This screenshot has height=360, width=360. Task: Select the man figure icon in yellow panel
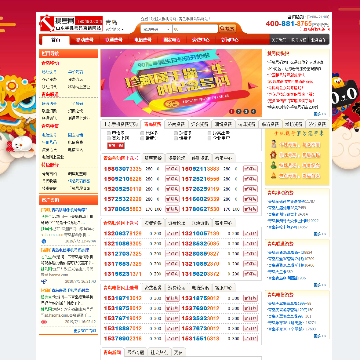coord(274,144)
